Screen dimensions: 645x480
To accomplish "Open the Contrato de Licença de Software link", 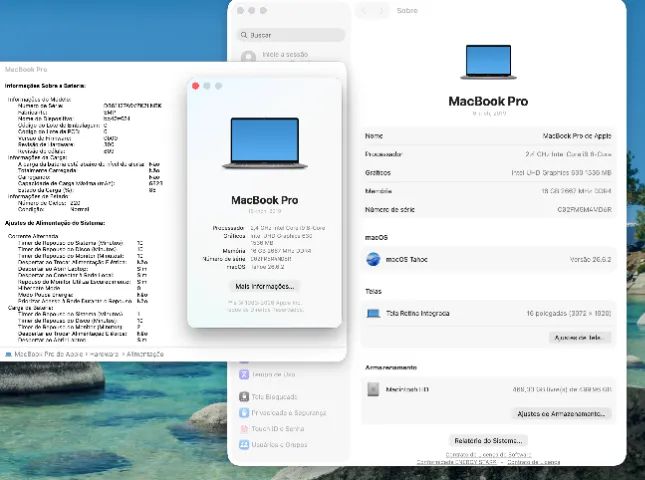I will (488, 454).
